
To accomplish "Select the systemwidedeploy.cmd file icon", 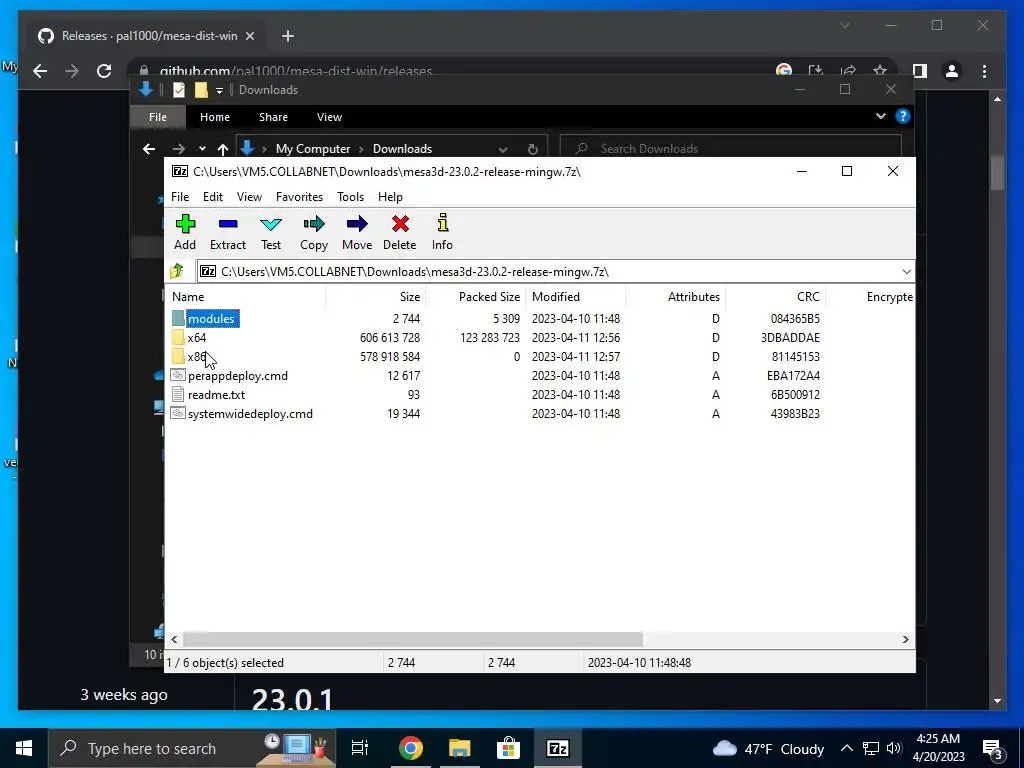I will 178,413.
